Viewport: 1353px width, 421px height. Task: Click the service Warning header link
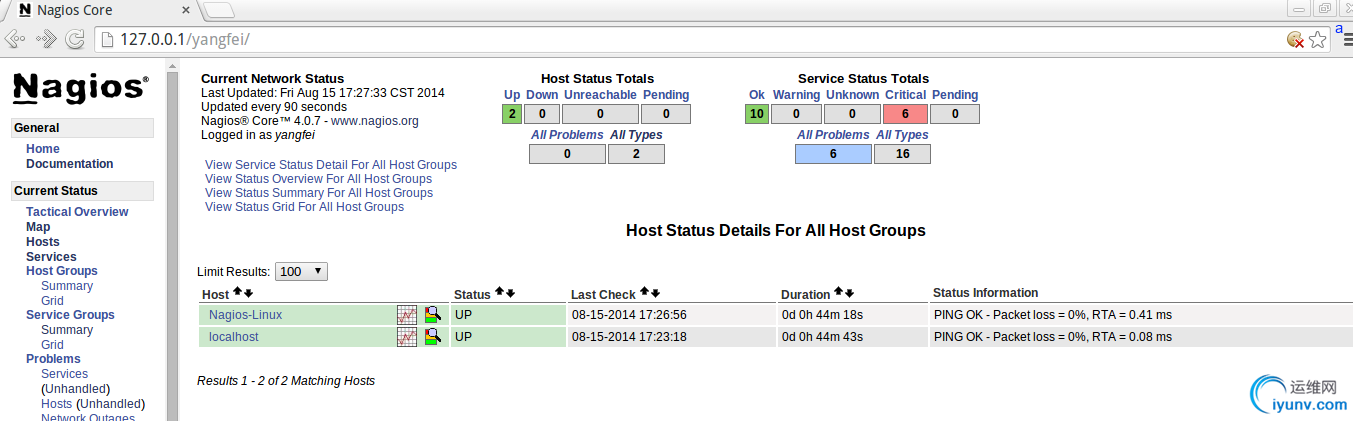coord(796,95)
